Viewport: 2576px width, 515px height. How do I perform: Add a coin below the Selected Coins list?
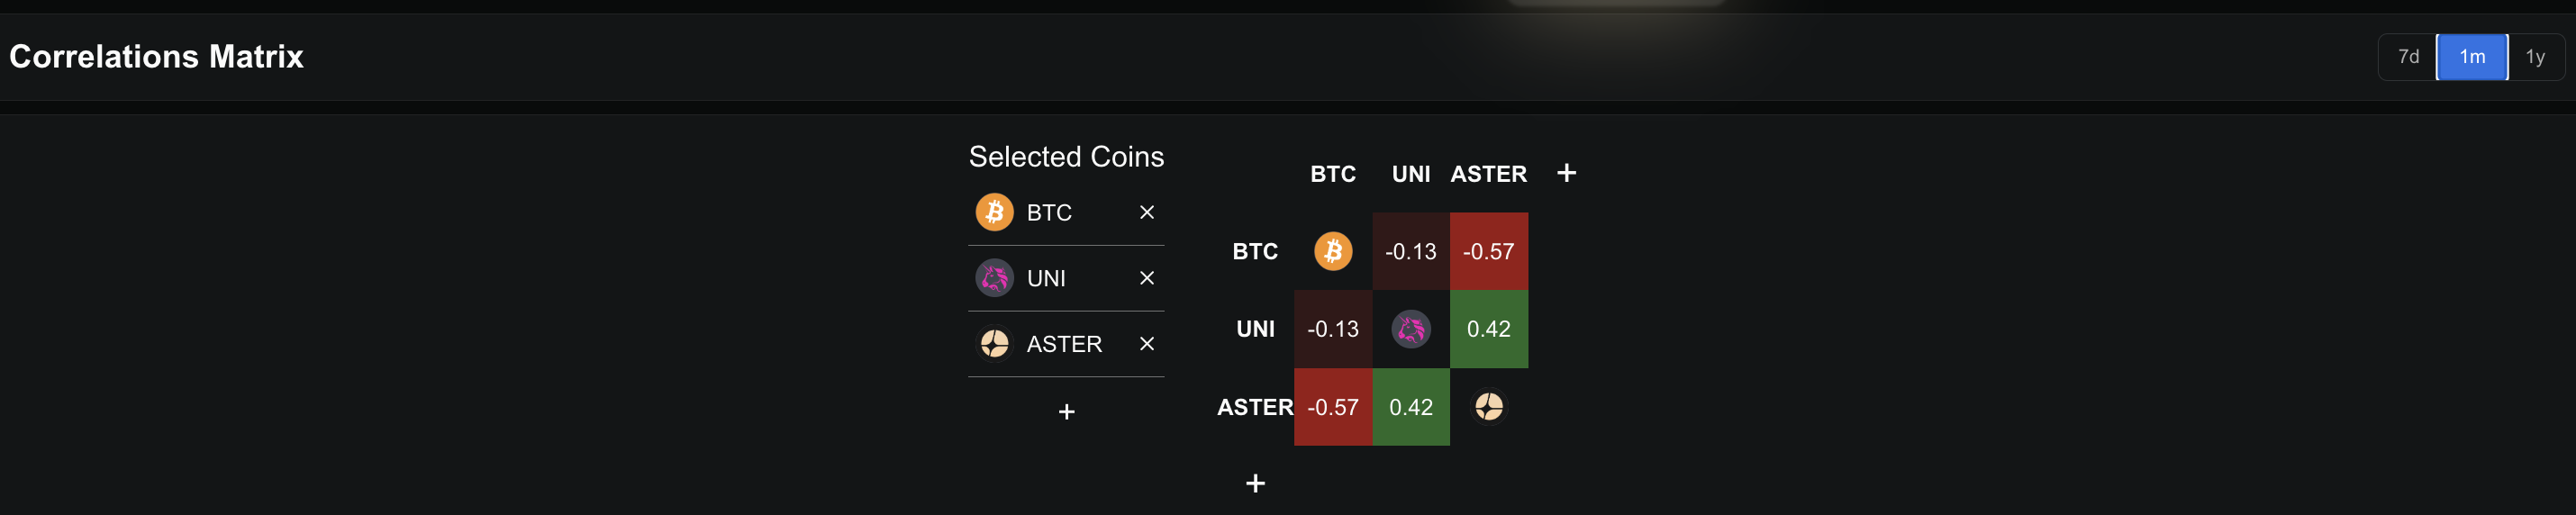coord(1066,412)
